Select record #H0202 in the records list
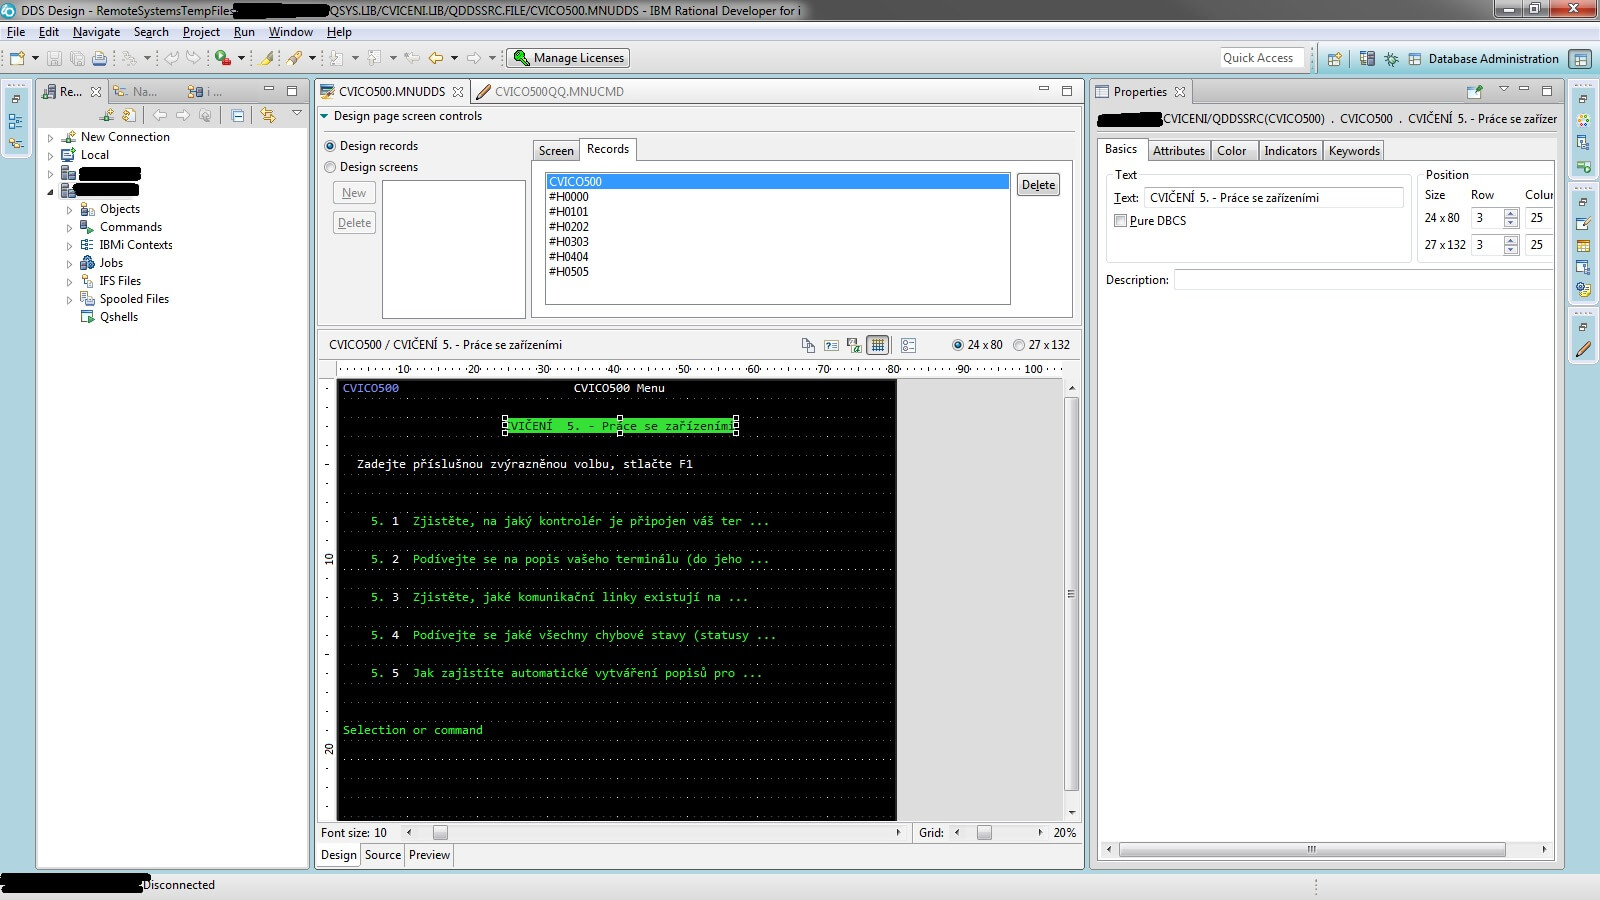This screenshot has width=1600, height=900. (x=569, y=227)
